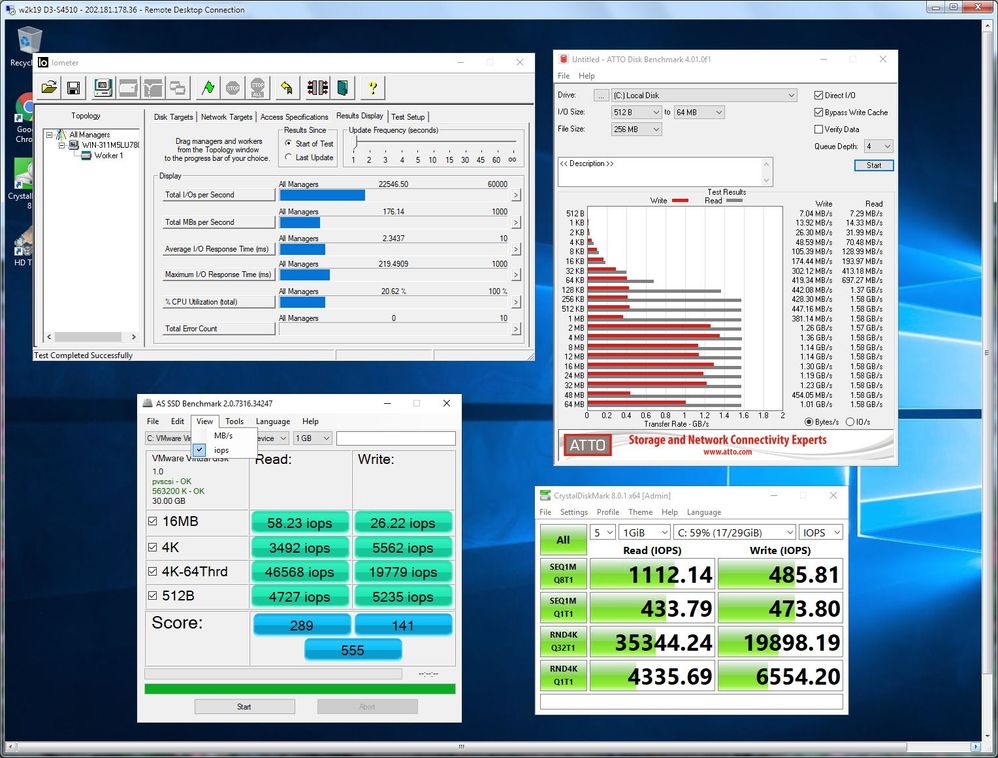This screenshot has height=758, width=998.
Task: Click Iometer's duplicate selected worker icon
Action: coord(178,88)
